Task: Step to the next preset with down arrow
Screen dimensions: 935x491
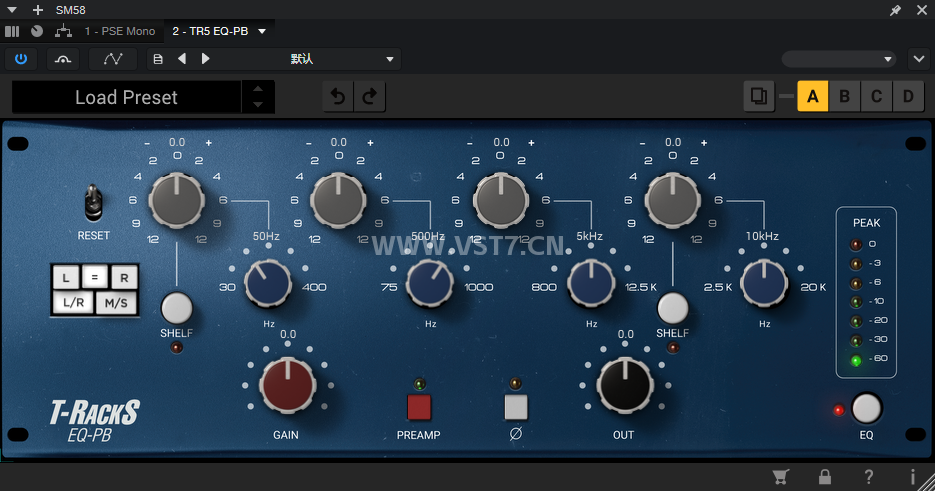Action: [258, 105]
